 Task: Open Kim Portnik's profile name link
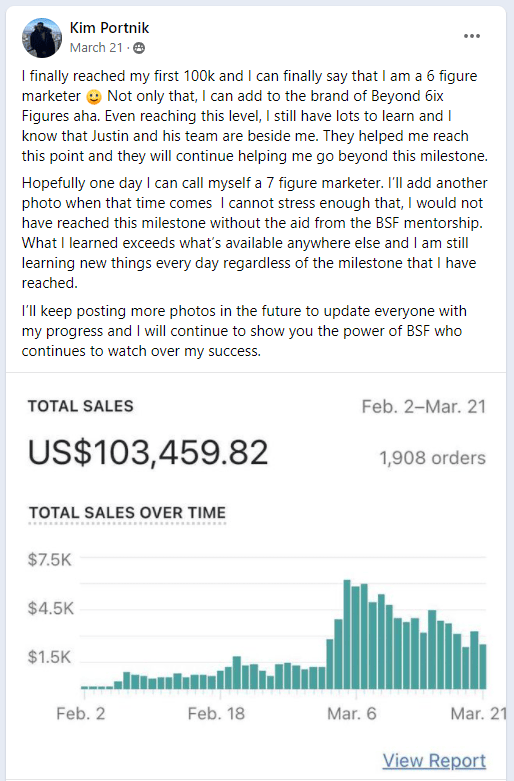109,28
